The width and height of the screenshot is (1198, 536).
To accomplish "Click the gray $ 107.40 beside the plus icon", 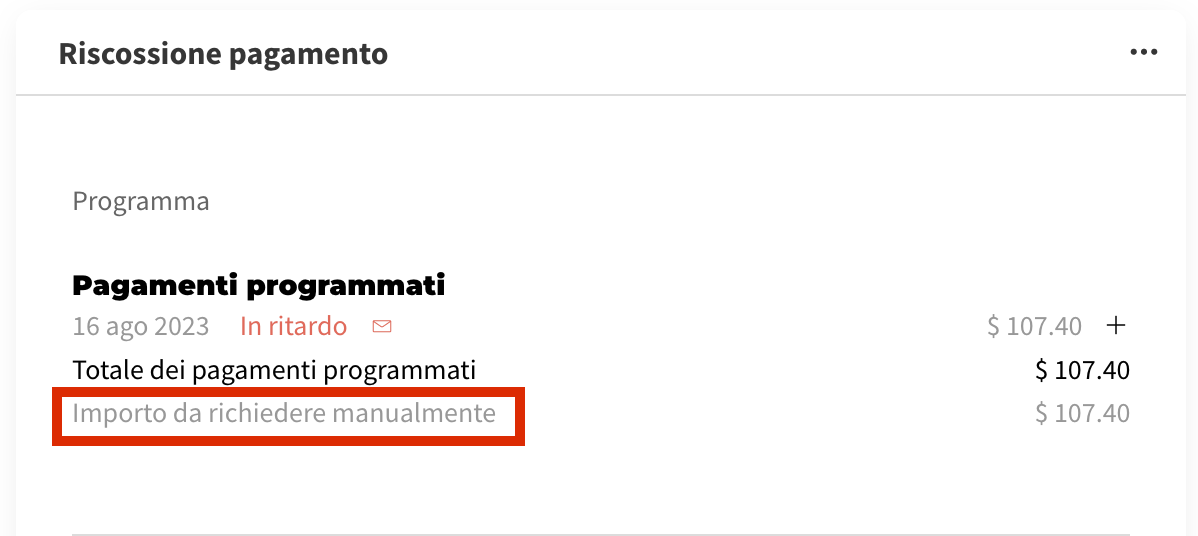I will tap(1034, 326).
